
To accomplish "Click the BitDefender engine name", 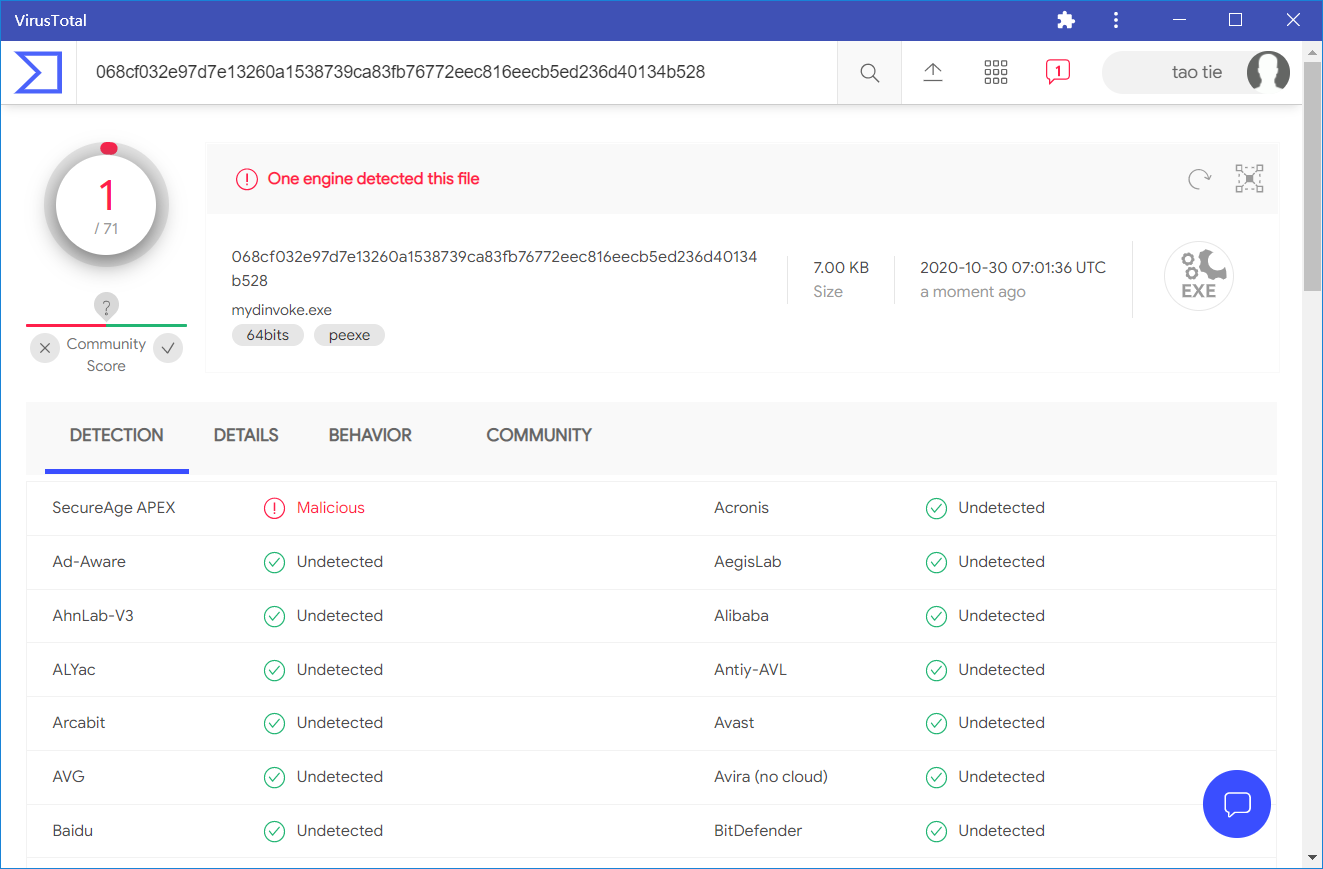I will coord(758,831).
